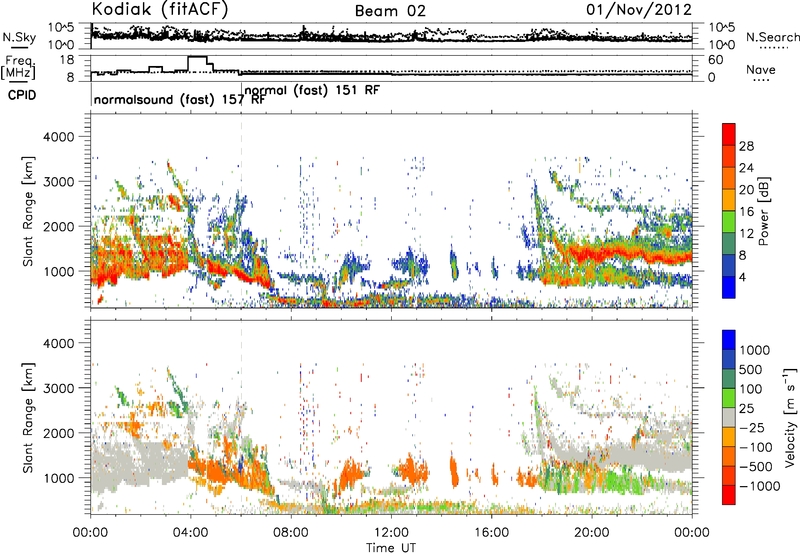
Task: Select the "CPID" row label
Action: [x=22, y=95]
